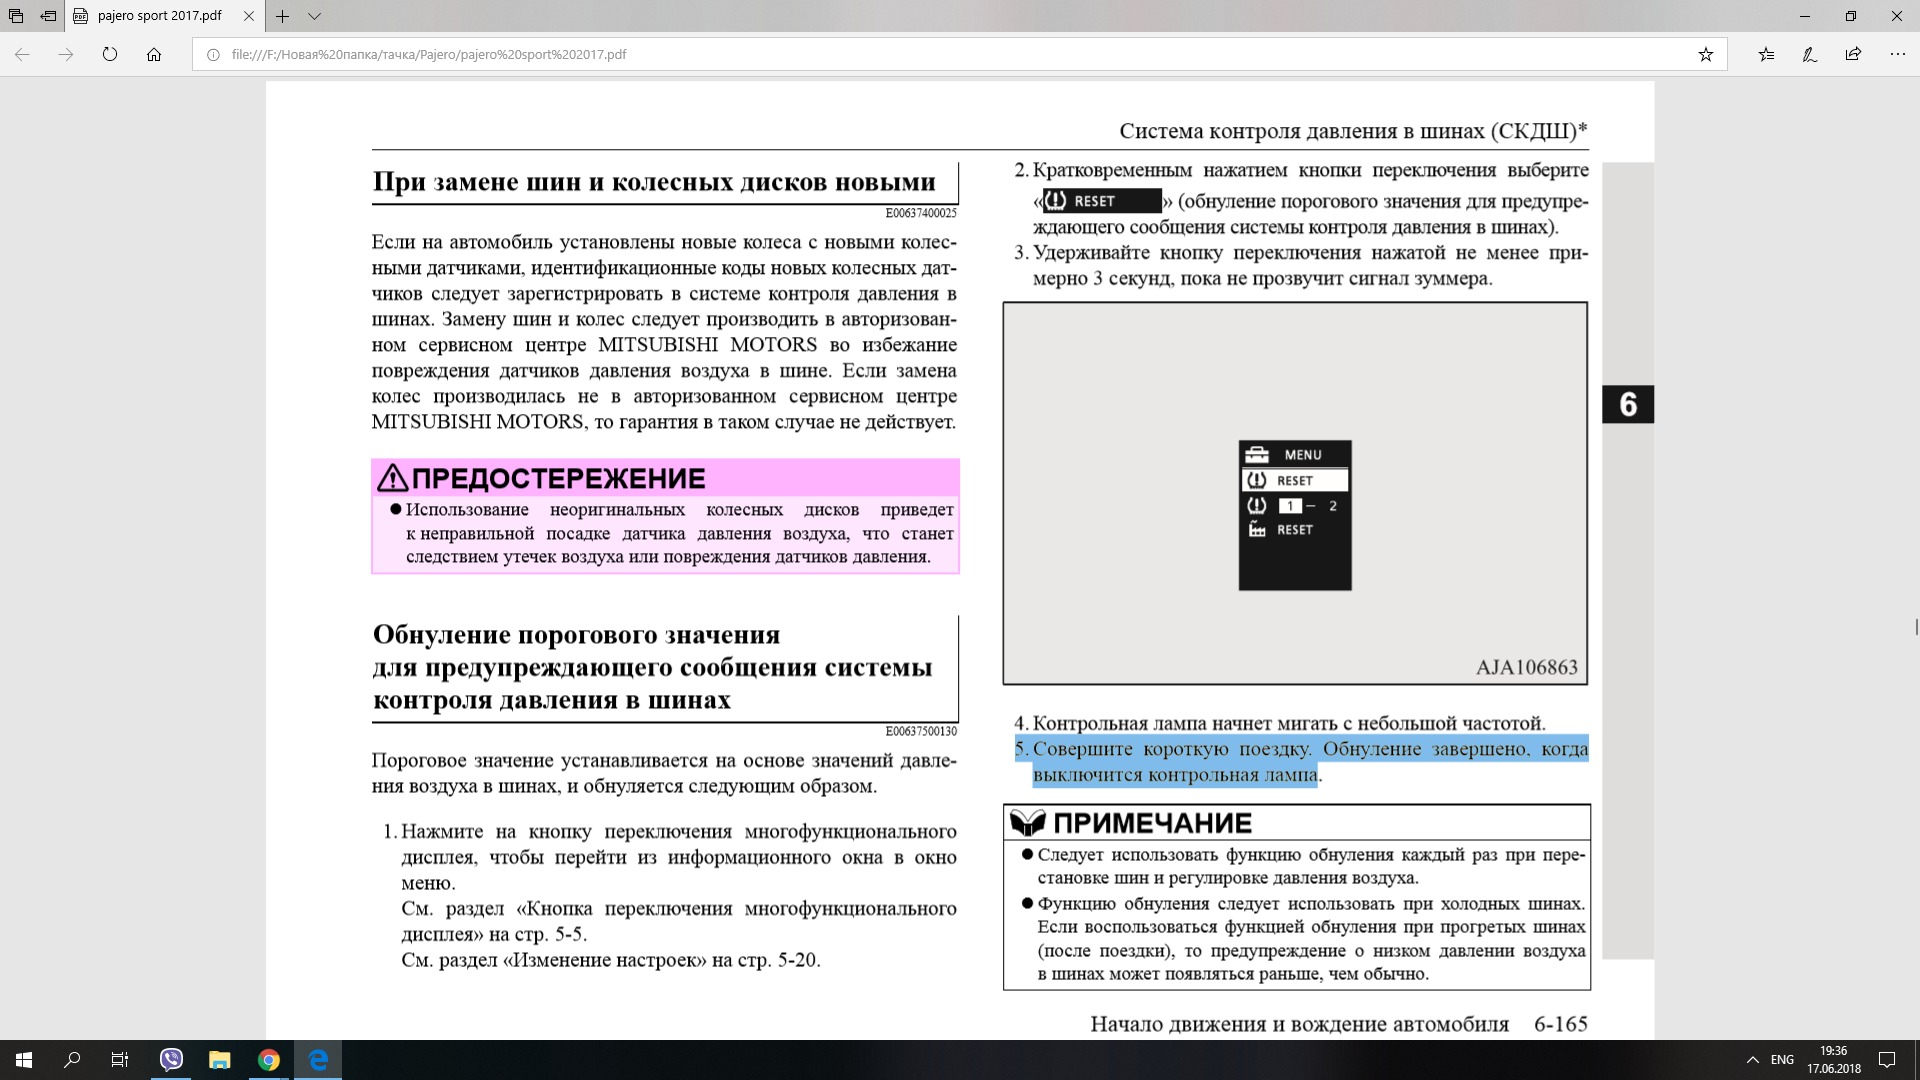Open Viber from the taskbar
Screen dimensions: 1920x1080
(x=171, y=1060)
